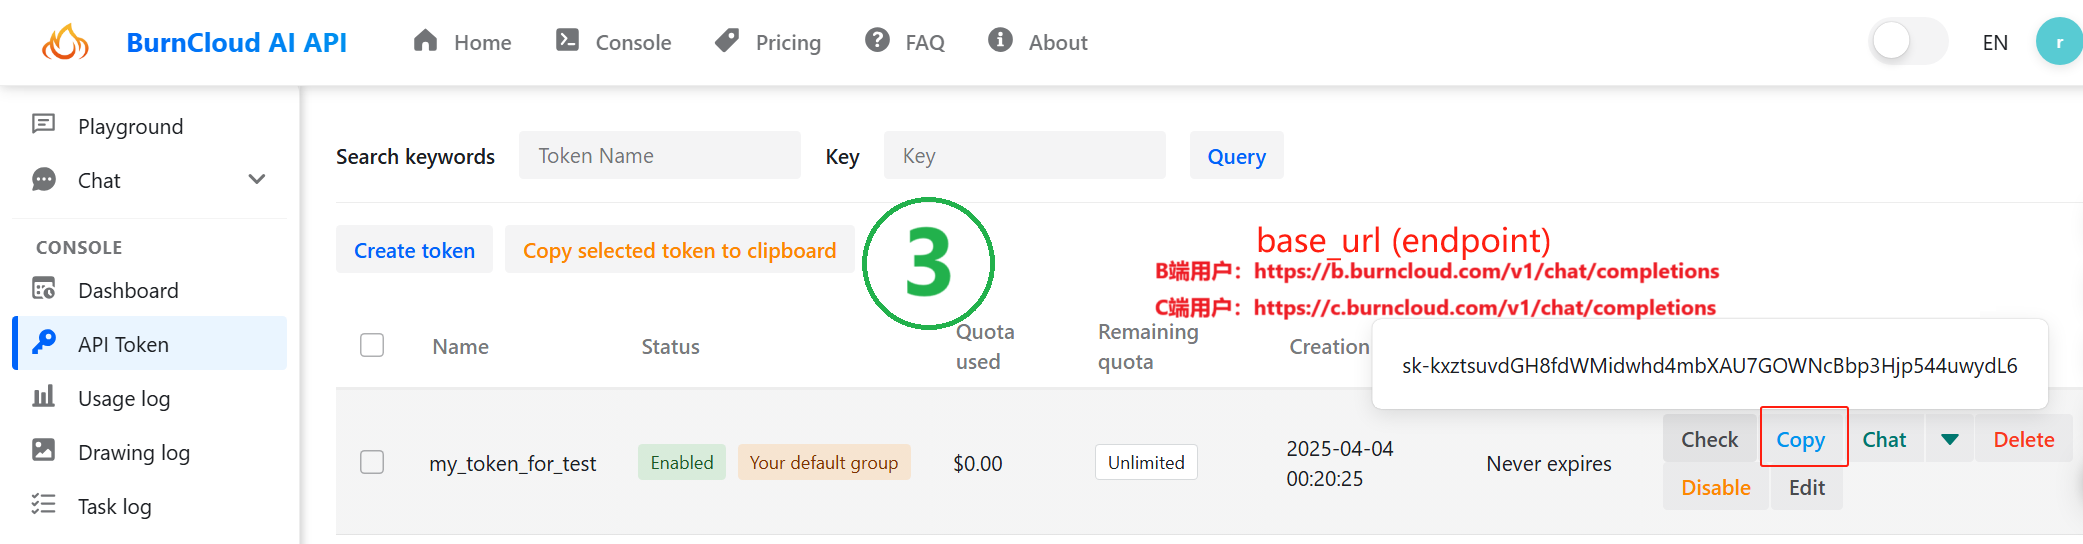Focus the Key search field
Screen dimensions: 2083x544
point(1025,155)
